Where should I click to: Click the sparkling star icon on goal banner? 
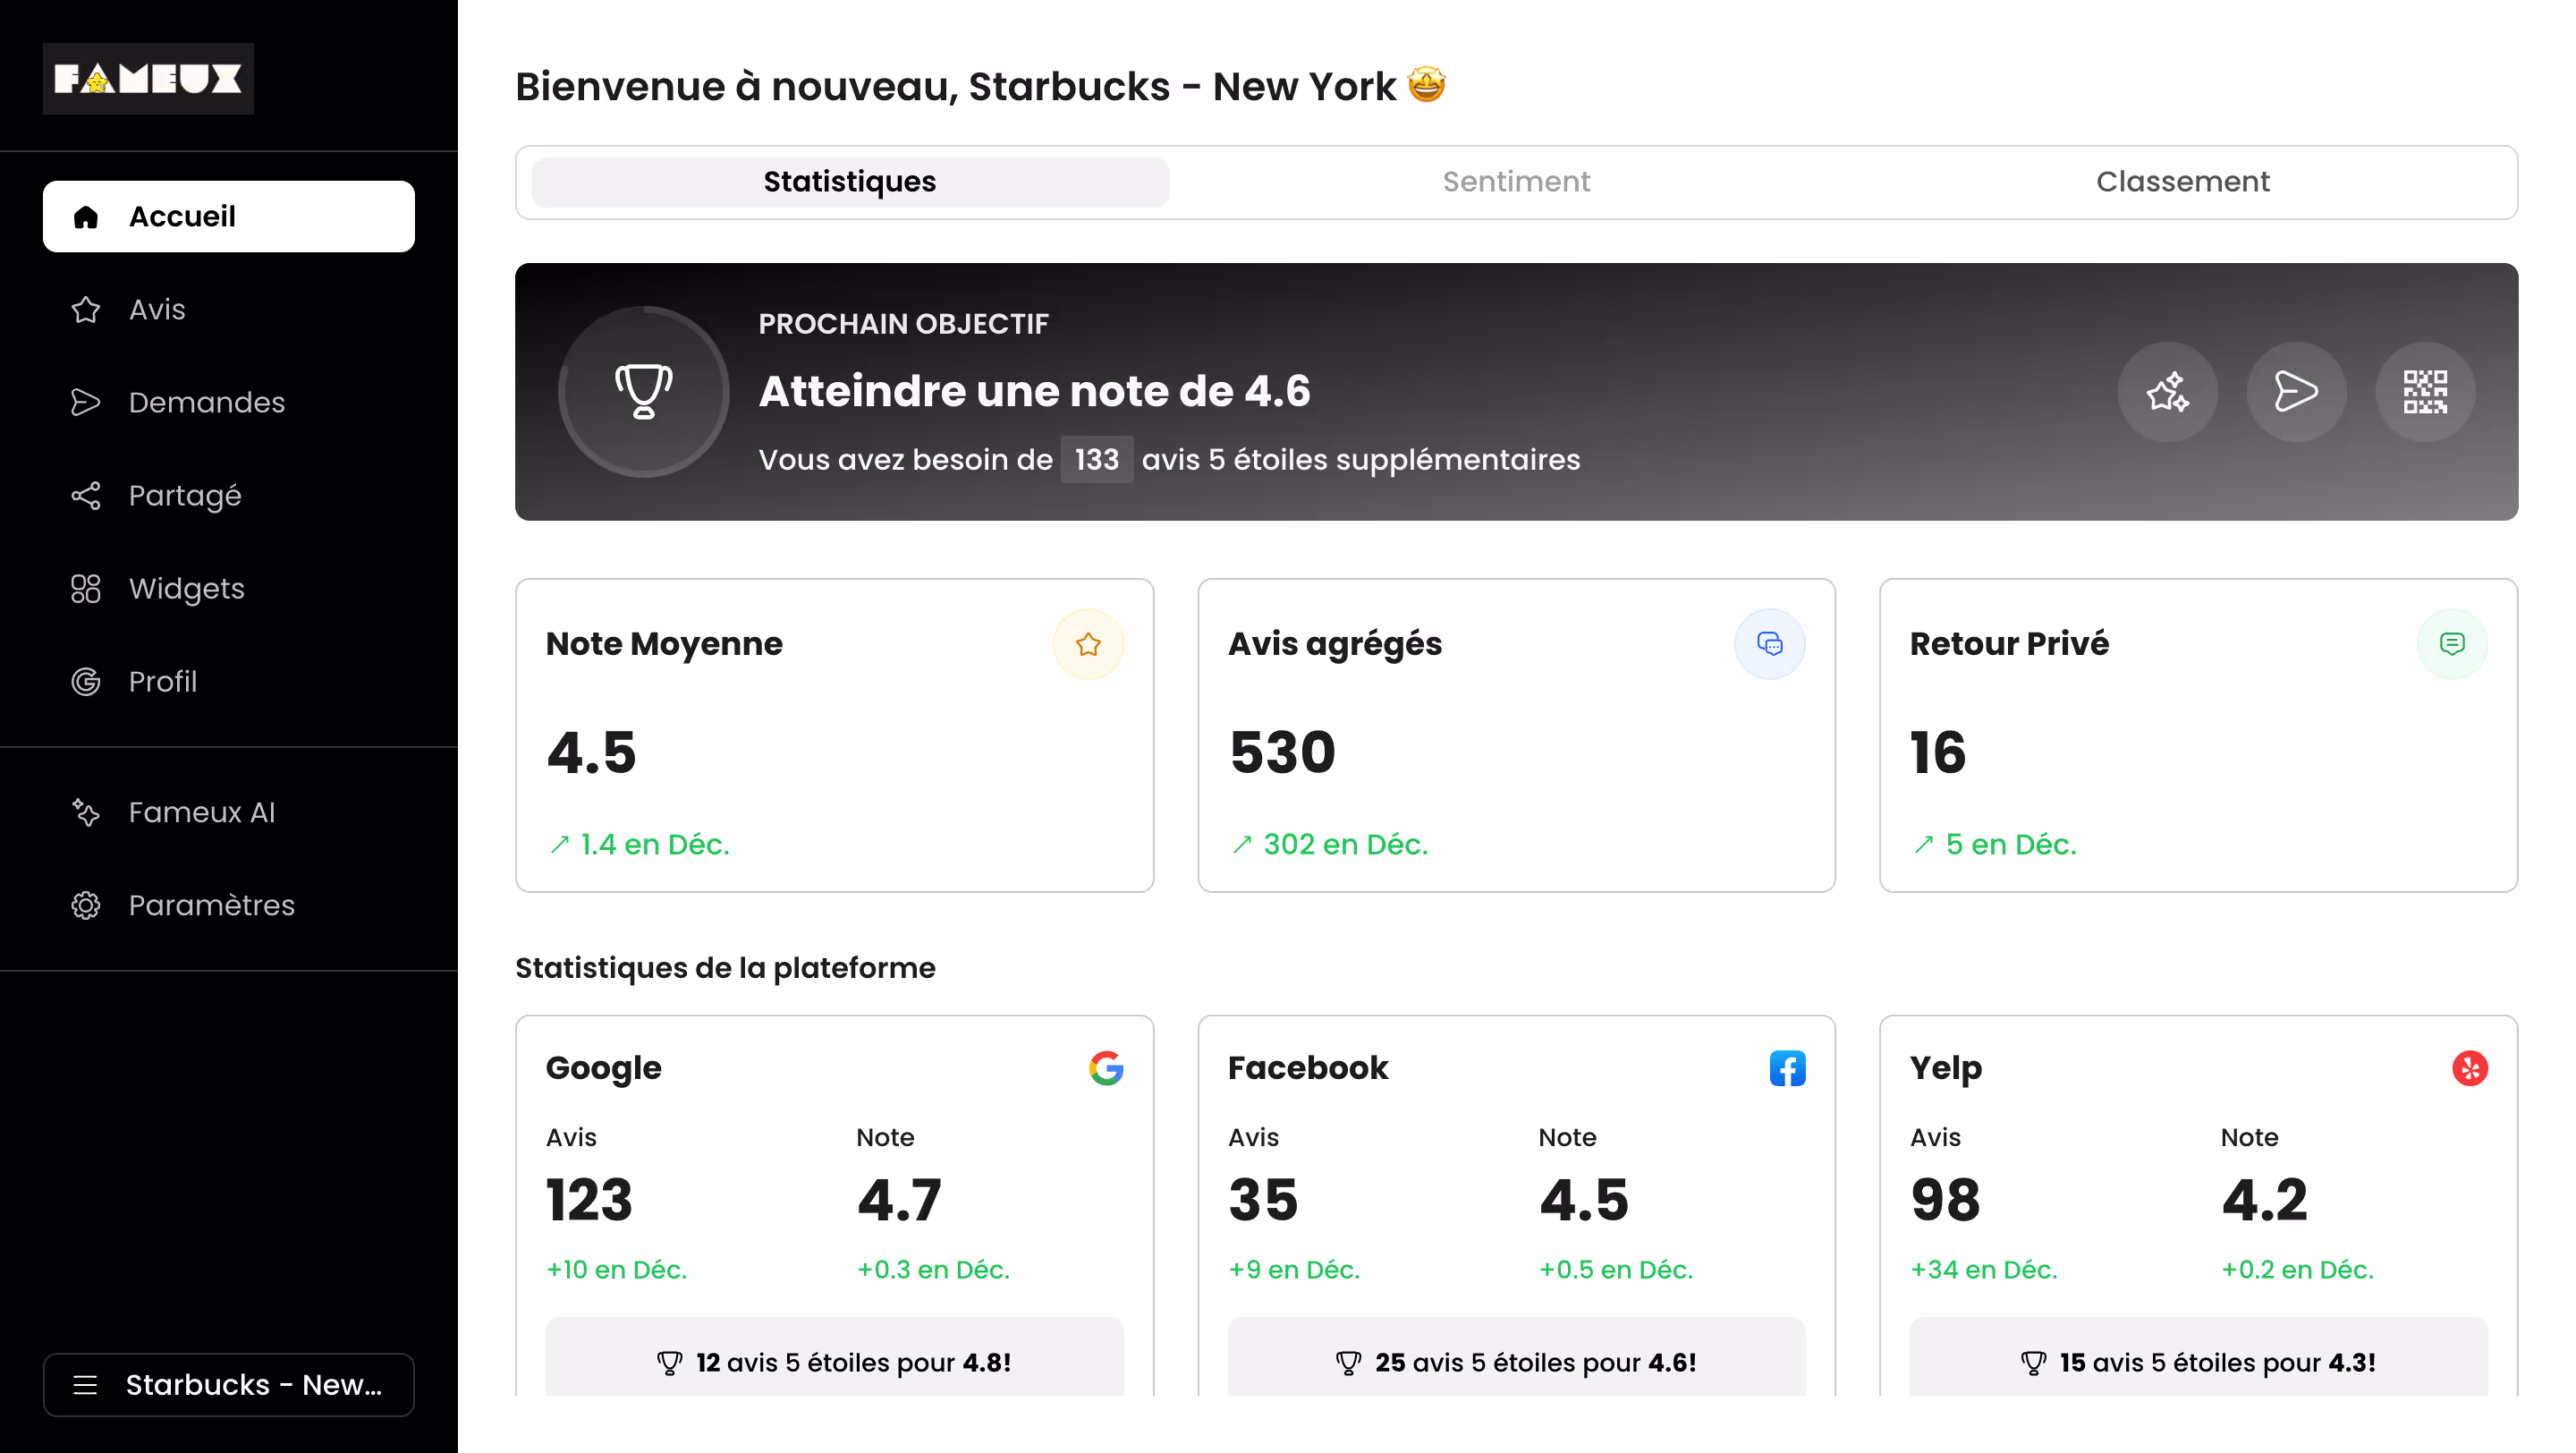(x=2167, y=392)
